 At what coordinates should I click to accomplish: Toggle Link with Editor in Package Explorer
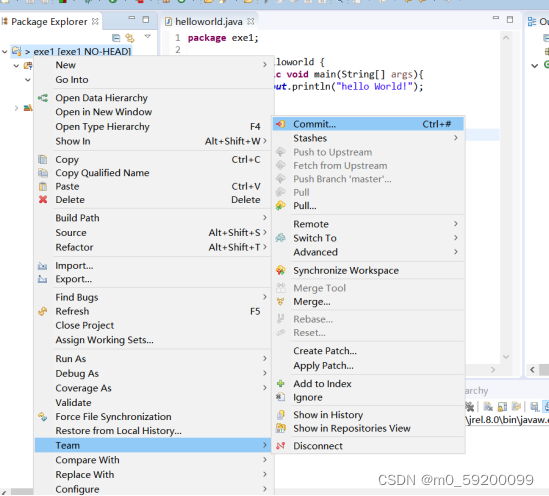(x=130, y=37)
